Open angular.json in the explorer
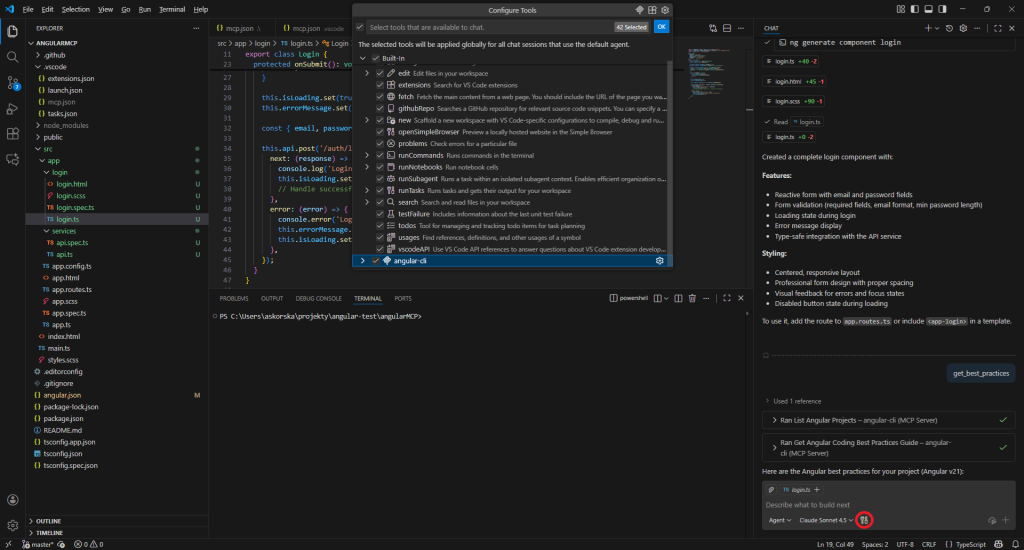Screen dimensions: 1024x550 tap(62, 395)
